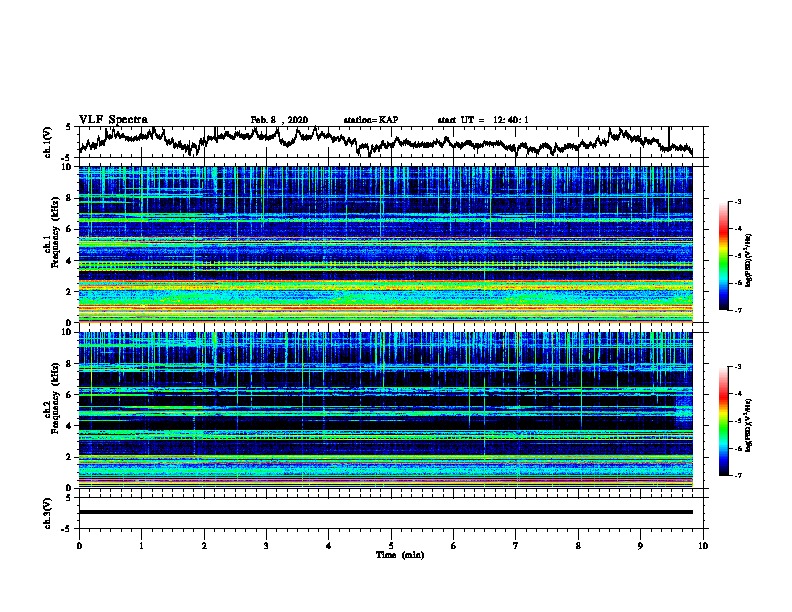This screenshot has width=792, height=612.
Task: Click the "6" kHz tick on ch.2 axis
Action: click(70, 395)
